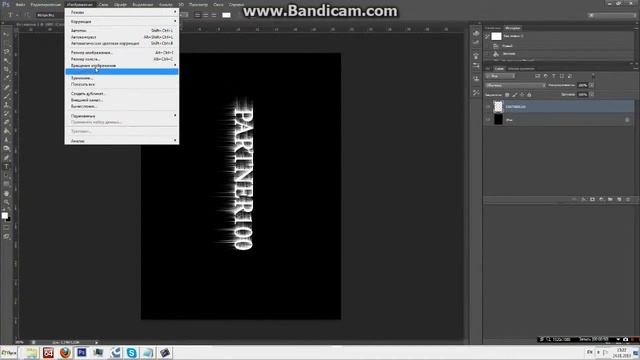The image size is (640, 360).
Task: Select the Zoom tool
Action: point(6,202)
